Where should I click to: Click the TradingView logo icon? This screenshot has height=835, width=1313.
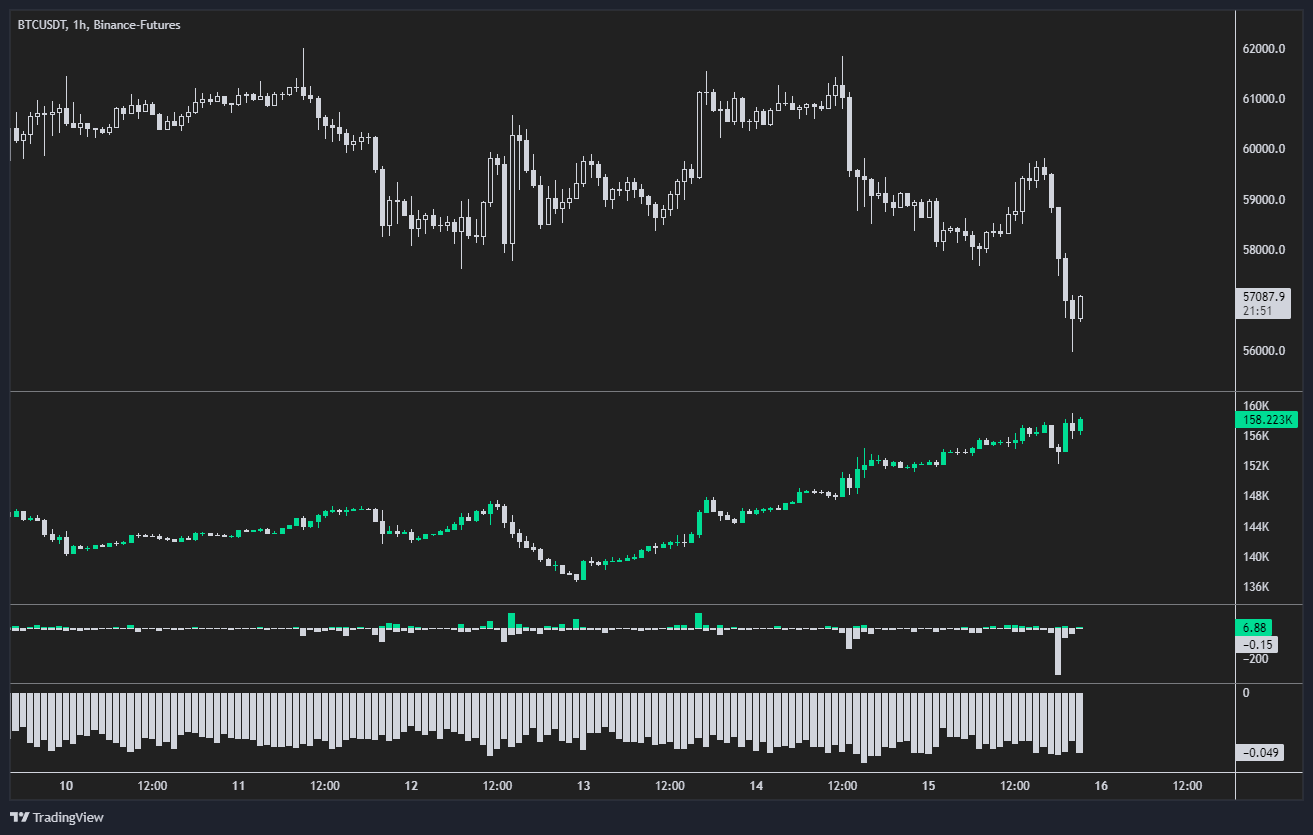[19, 817]
